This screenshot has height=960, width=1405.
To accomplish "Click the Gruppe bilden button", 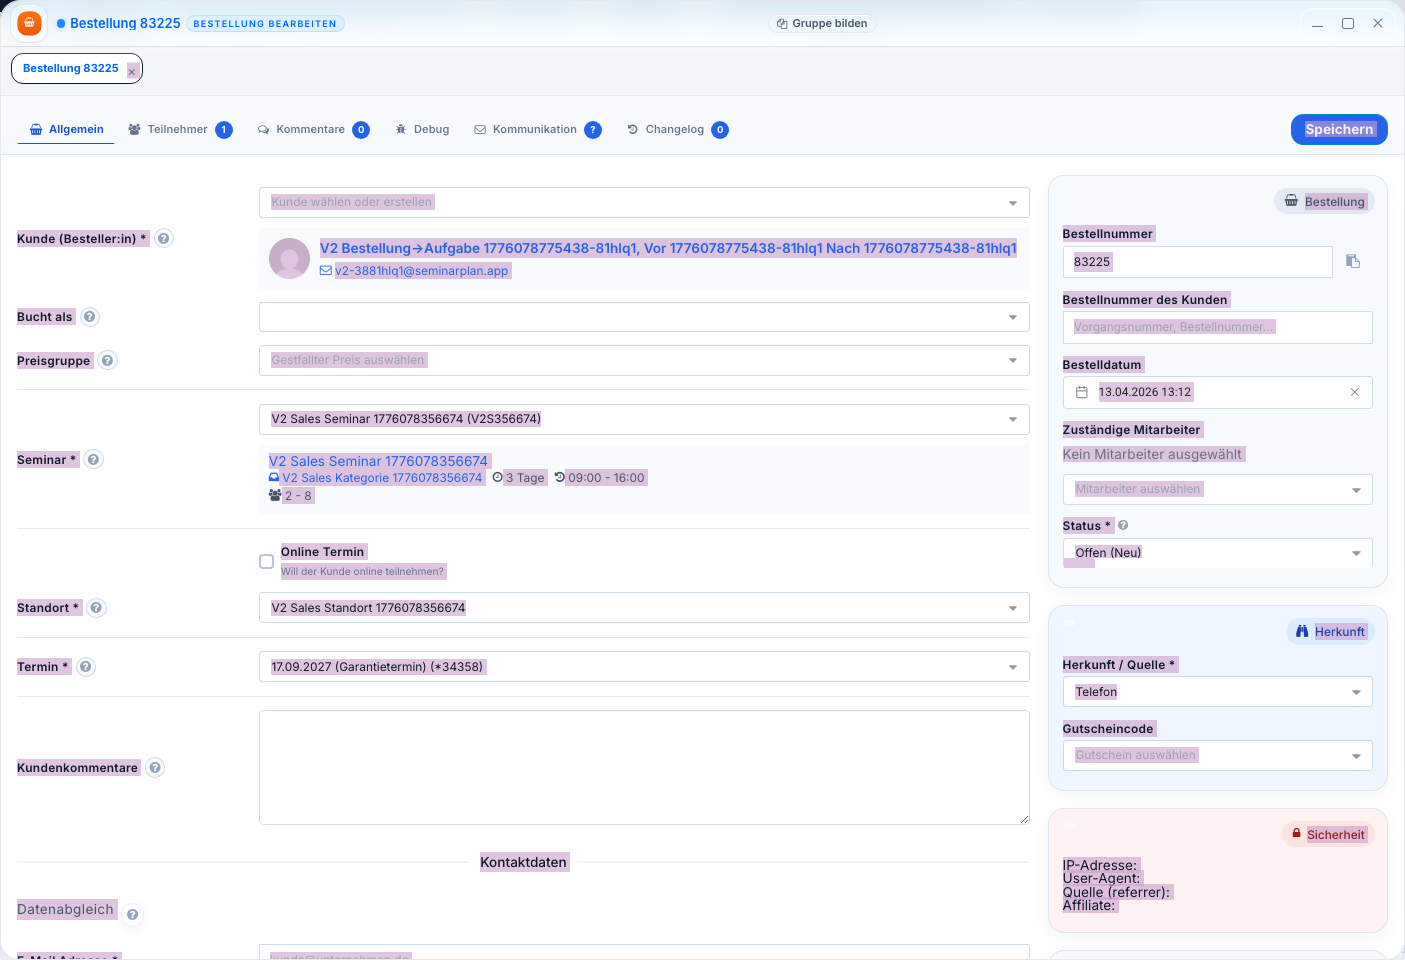I will [x=822, y=23].
